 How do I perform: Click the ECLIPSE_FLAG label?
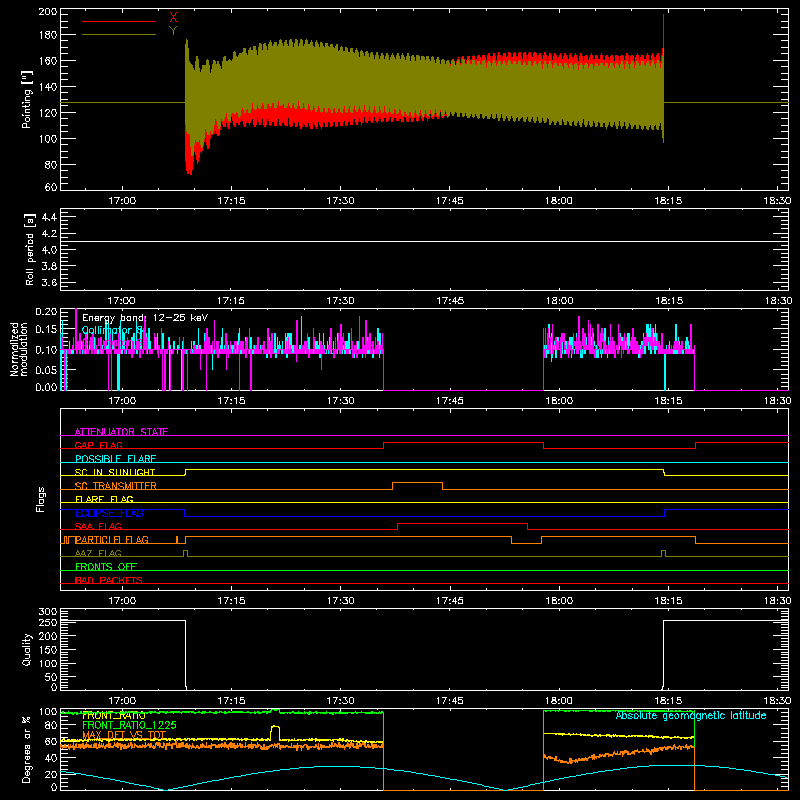click(x=109, y=513)
